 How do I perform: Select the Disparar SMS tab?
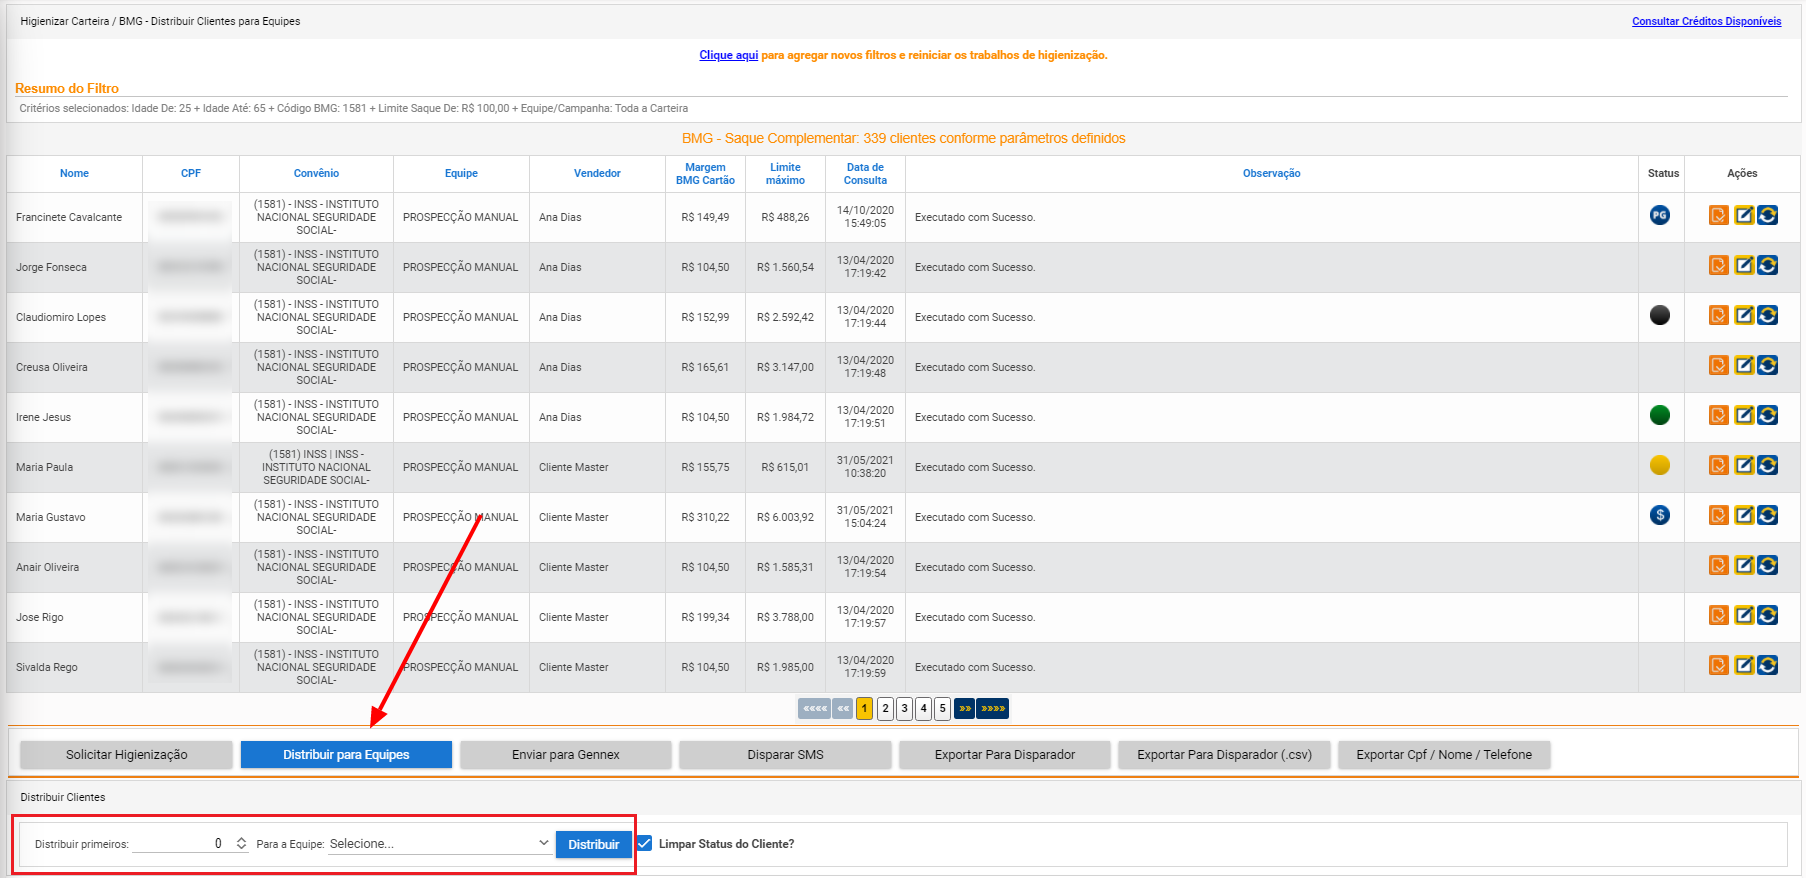pyautogui.click(x=785, y=755)
